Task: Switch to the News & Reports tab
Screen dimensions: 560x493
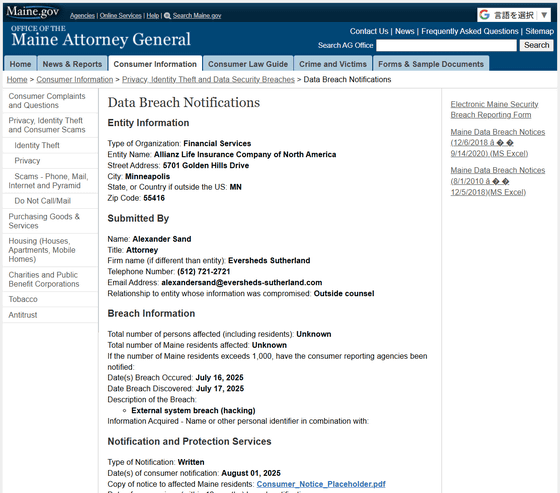Action: (72, 64)
